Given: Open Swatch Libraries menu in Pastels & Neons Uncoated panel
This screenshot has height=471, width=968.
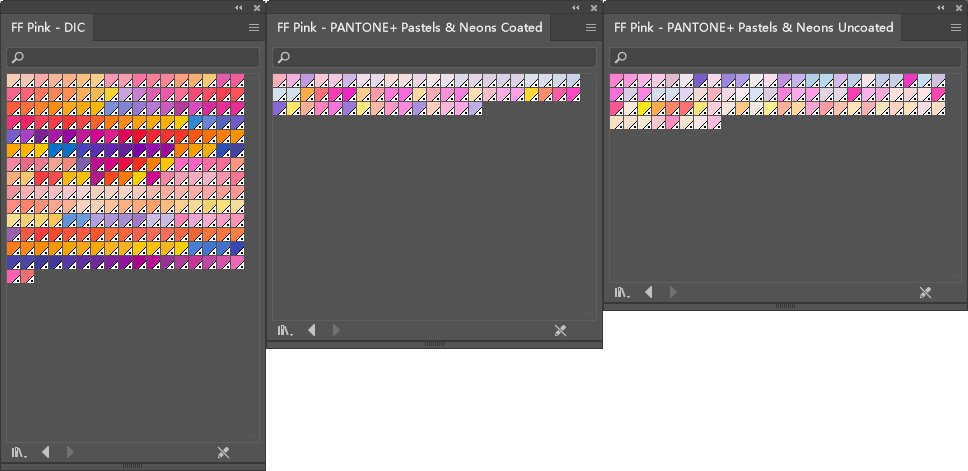Looking at the screenshot, I should point(621,292).
